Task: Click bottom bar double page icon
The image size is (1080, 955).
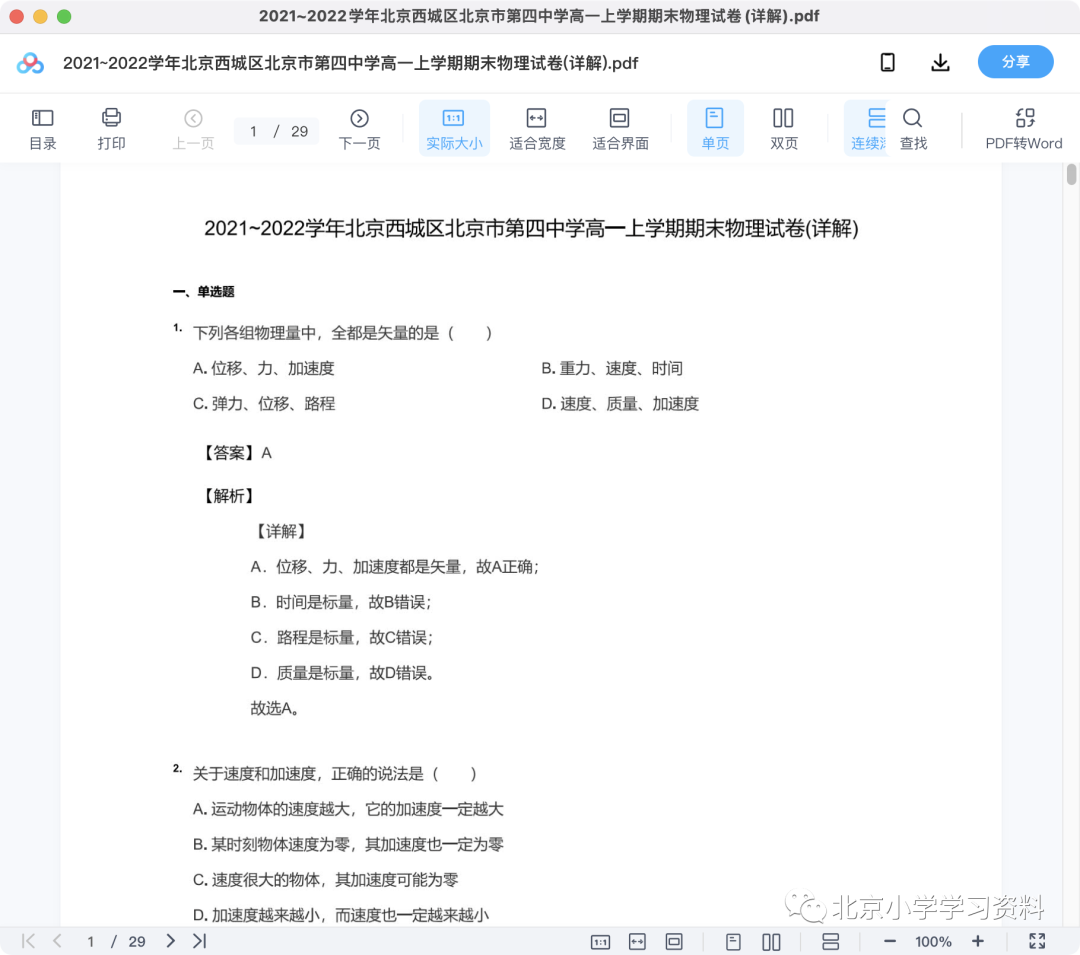Action: pyautogui.click(x=771, y=942)
